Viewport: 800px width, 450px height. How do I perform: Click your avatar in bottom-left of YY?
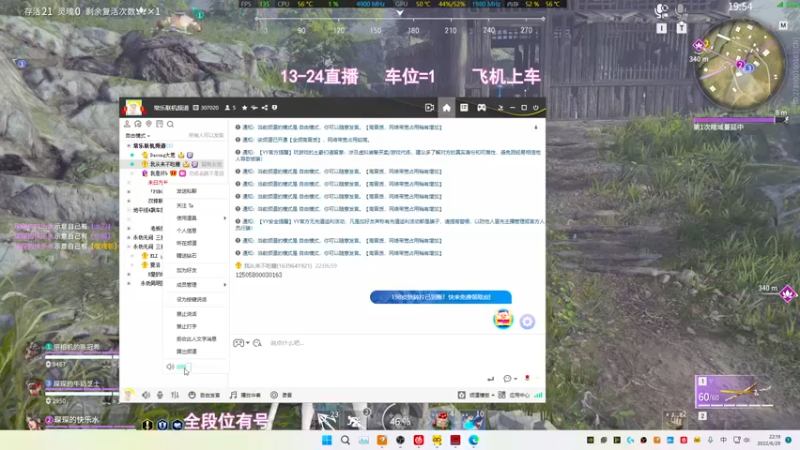(129, 394)
